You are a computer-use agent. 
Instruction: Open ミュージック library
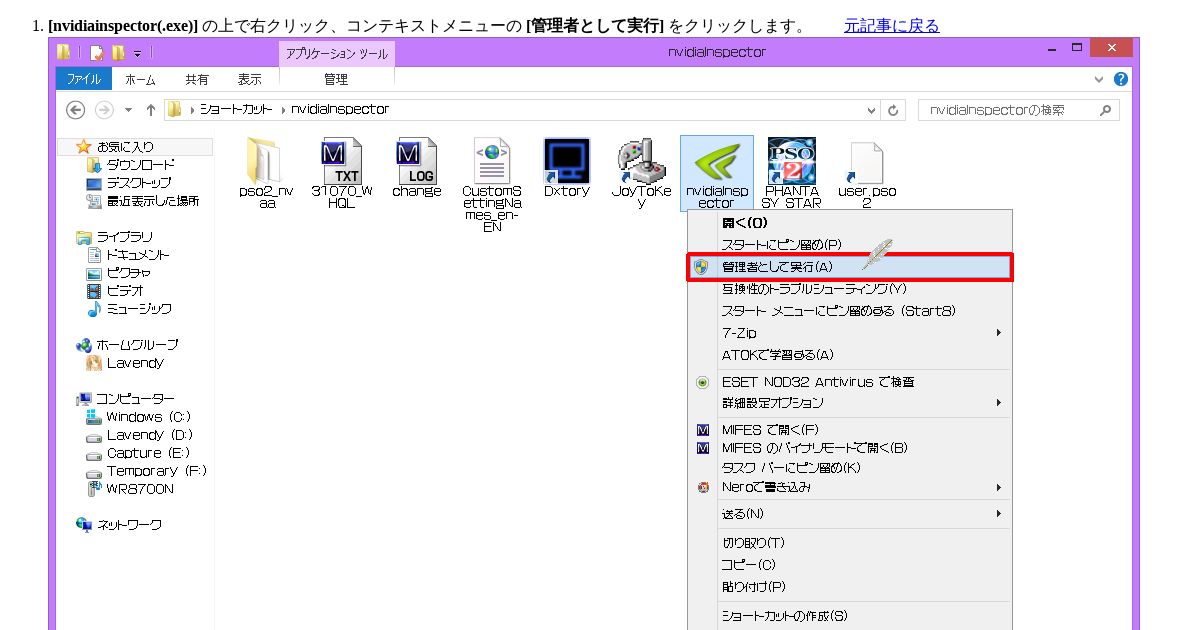coord(139,309)
